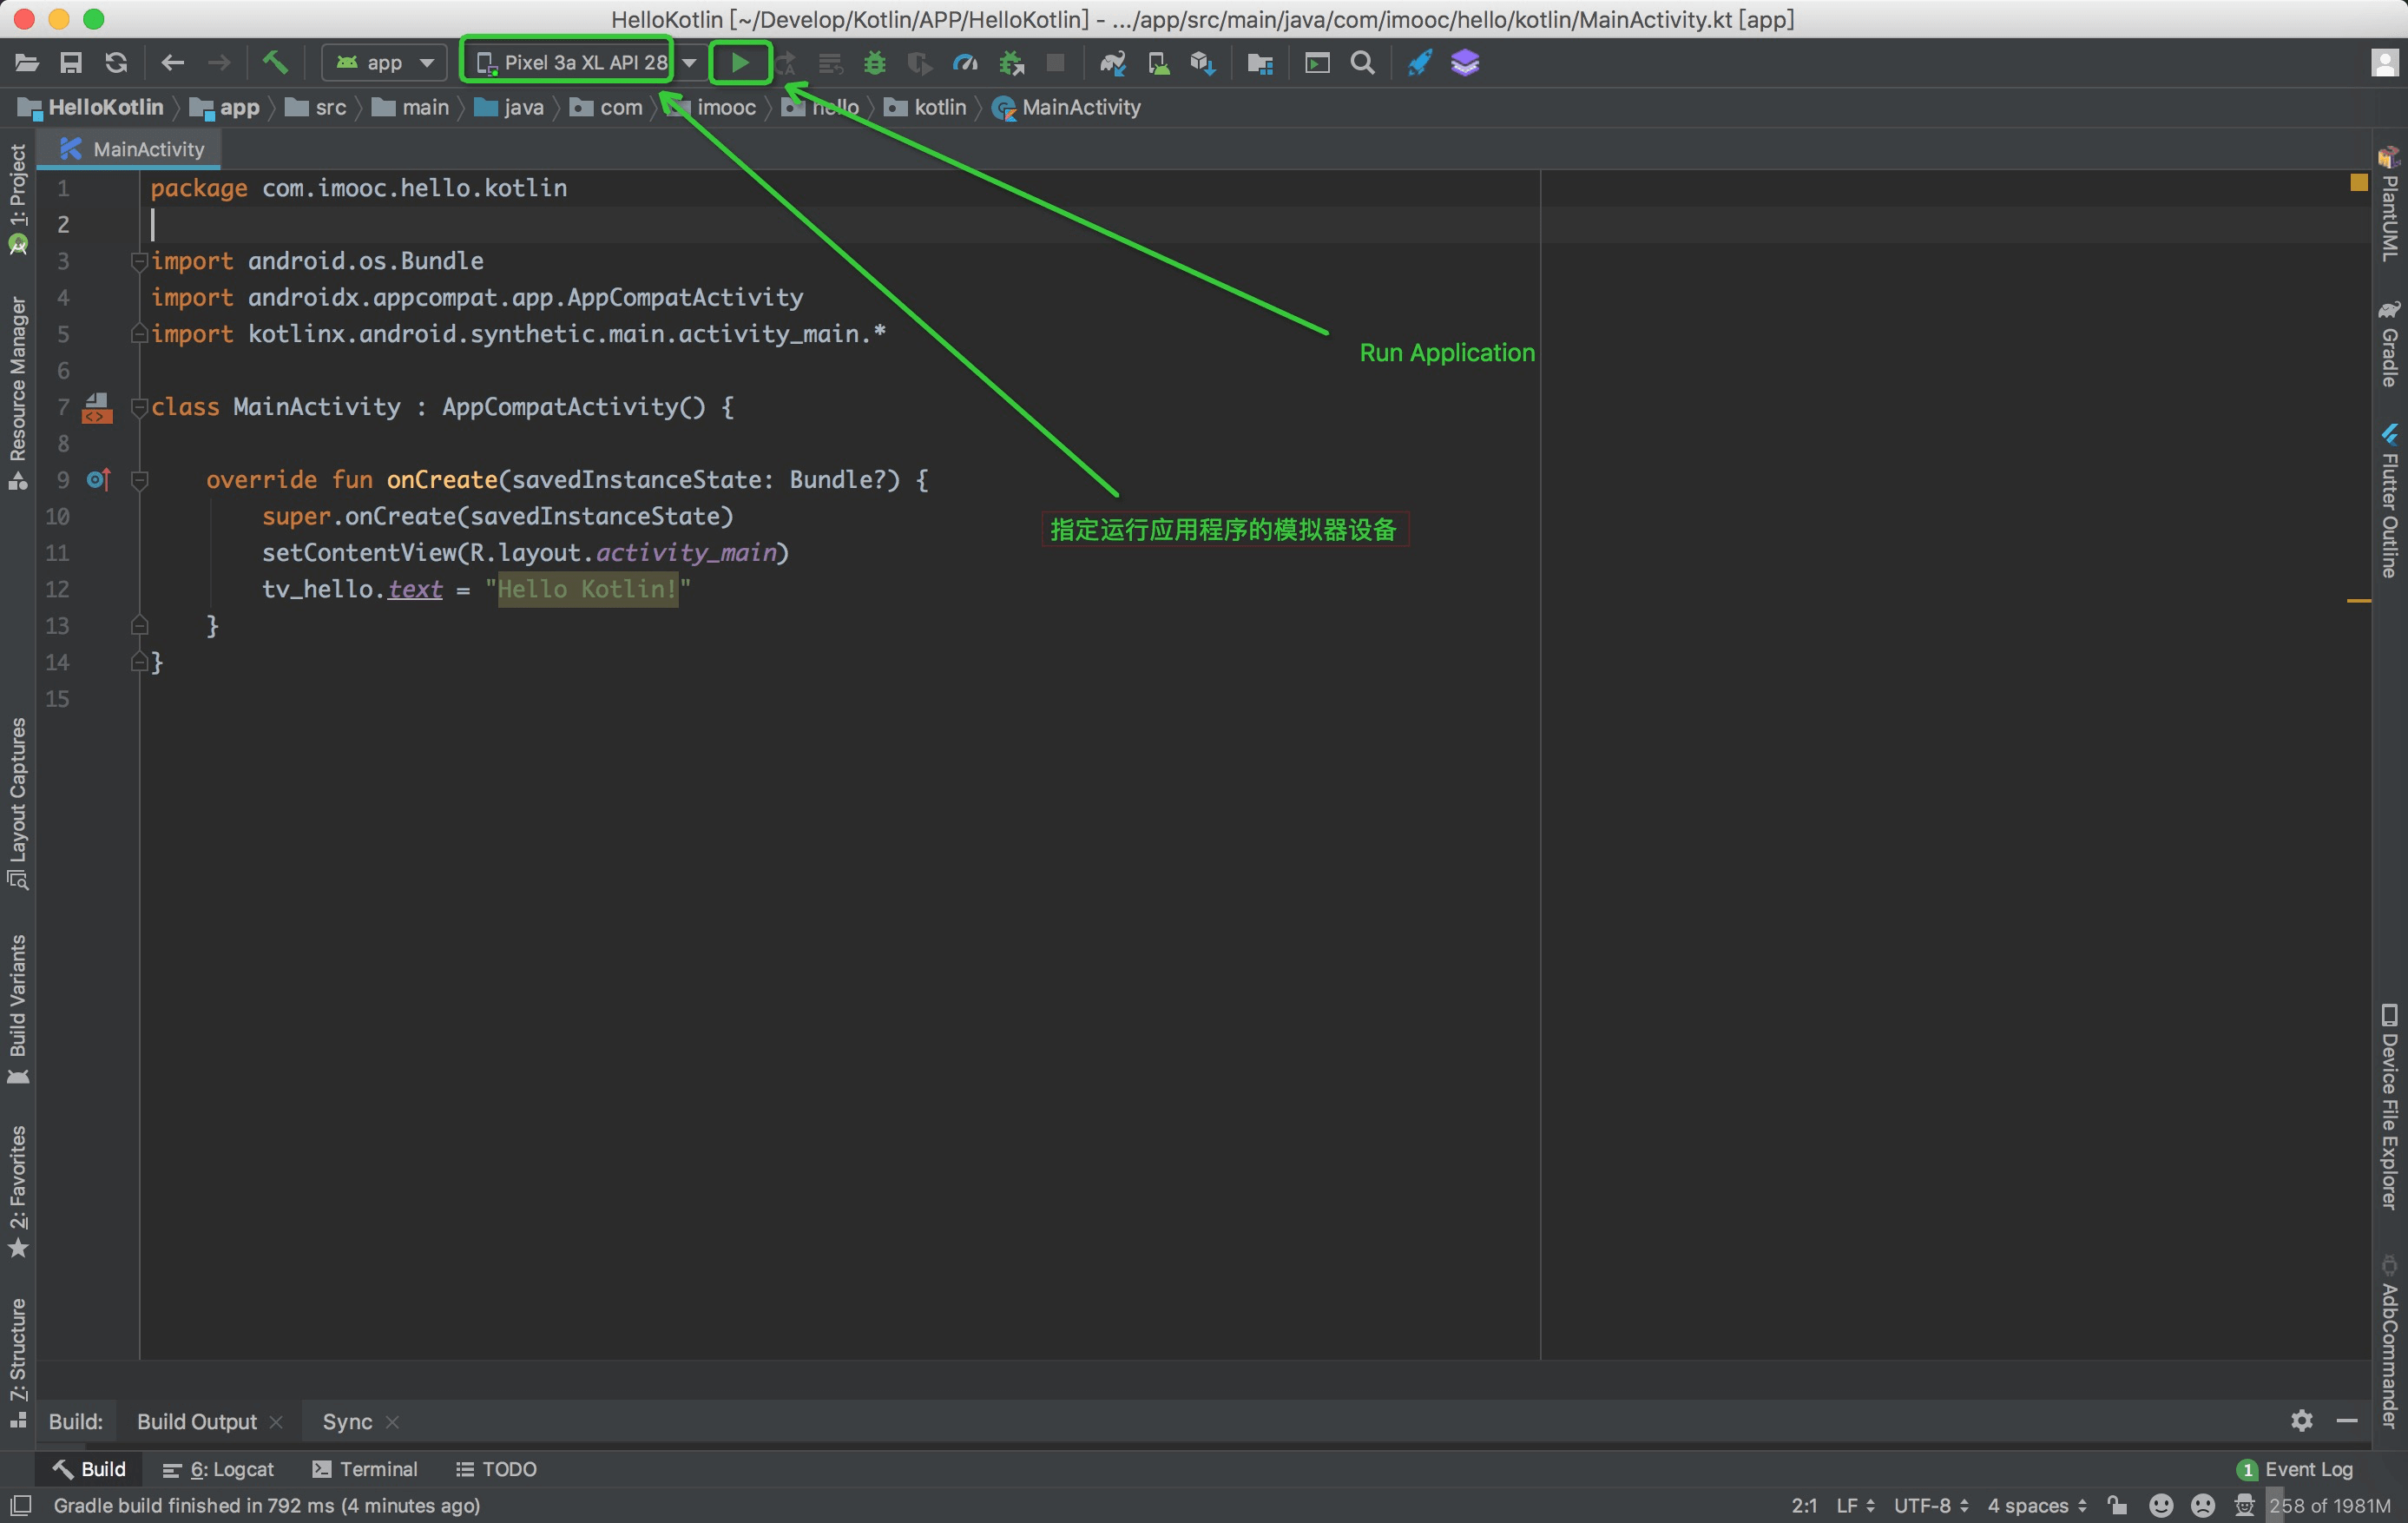
Task: Change the 4 spaces indent setting
Action: click(2037, 1505)
